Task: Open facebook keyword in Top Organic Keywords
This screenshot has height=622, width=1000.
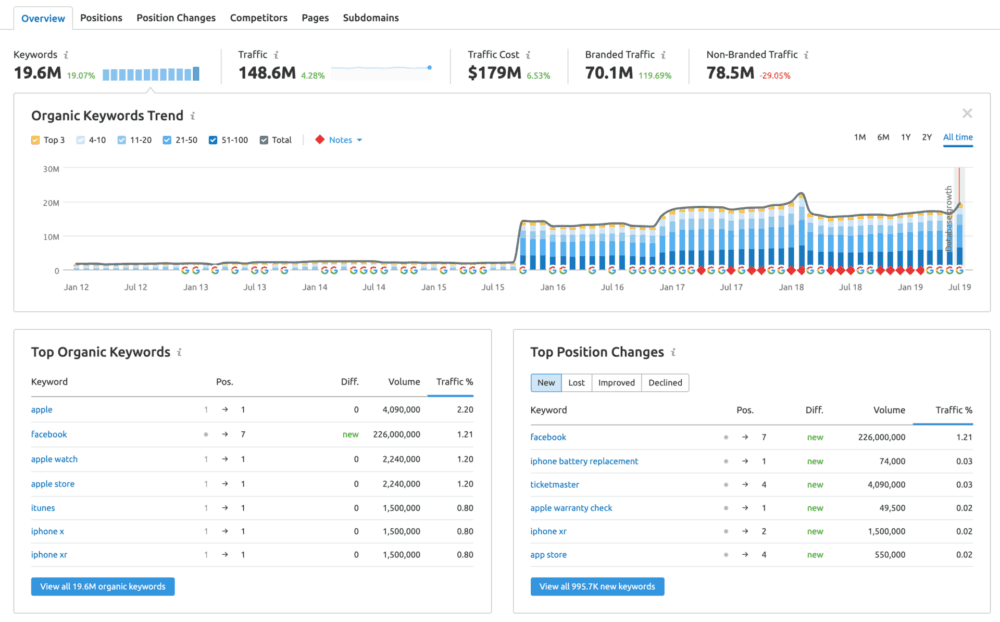Action: (x=48, y=434)
